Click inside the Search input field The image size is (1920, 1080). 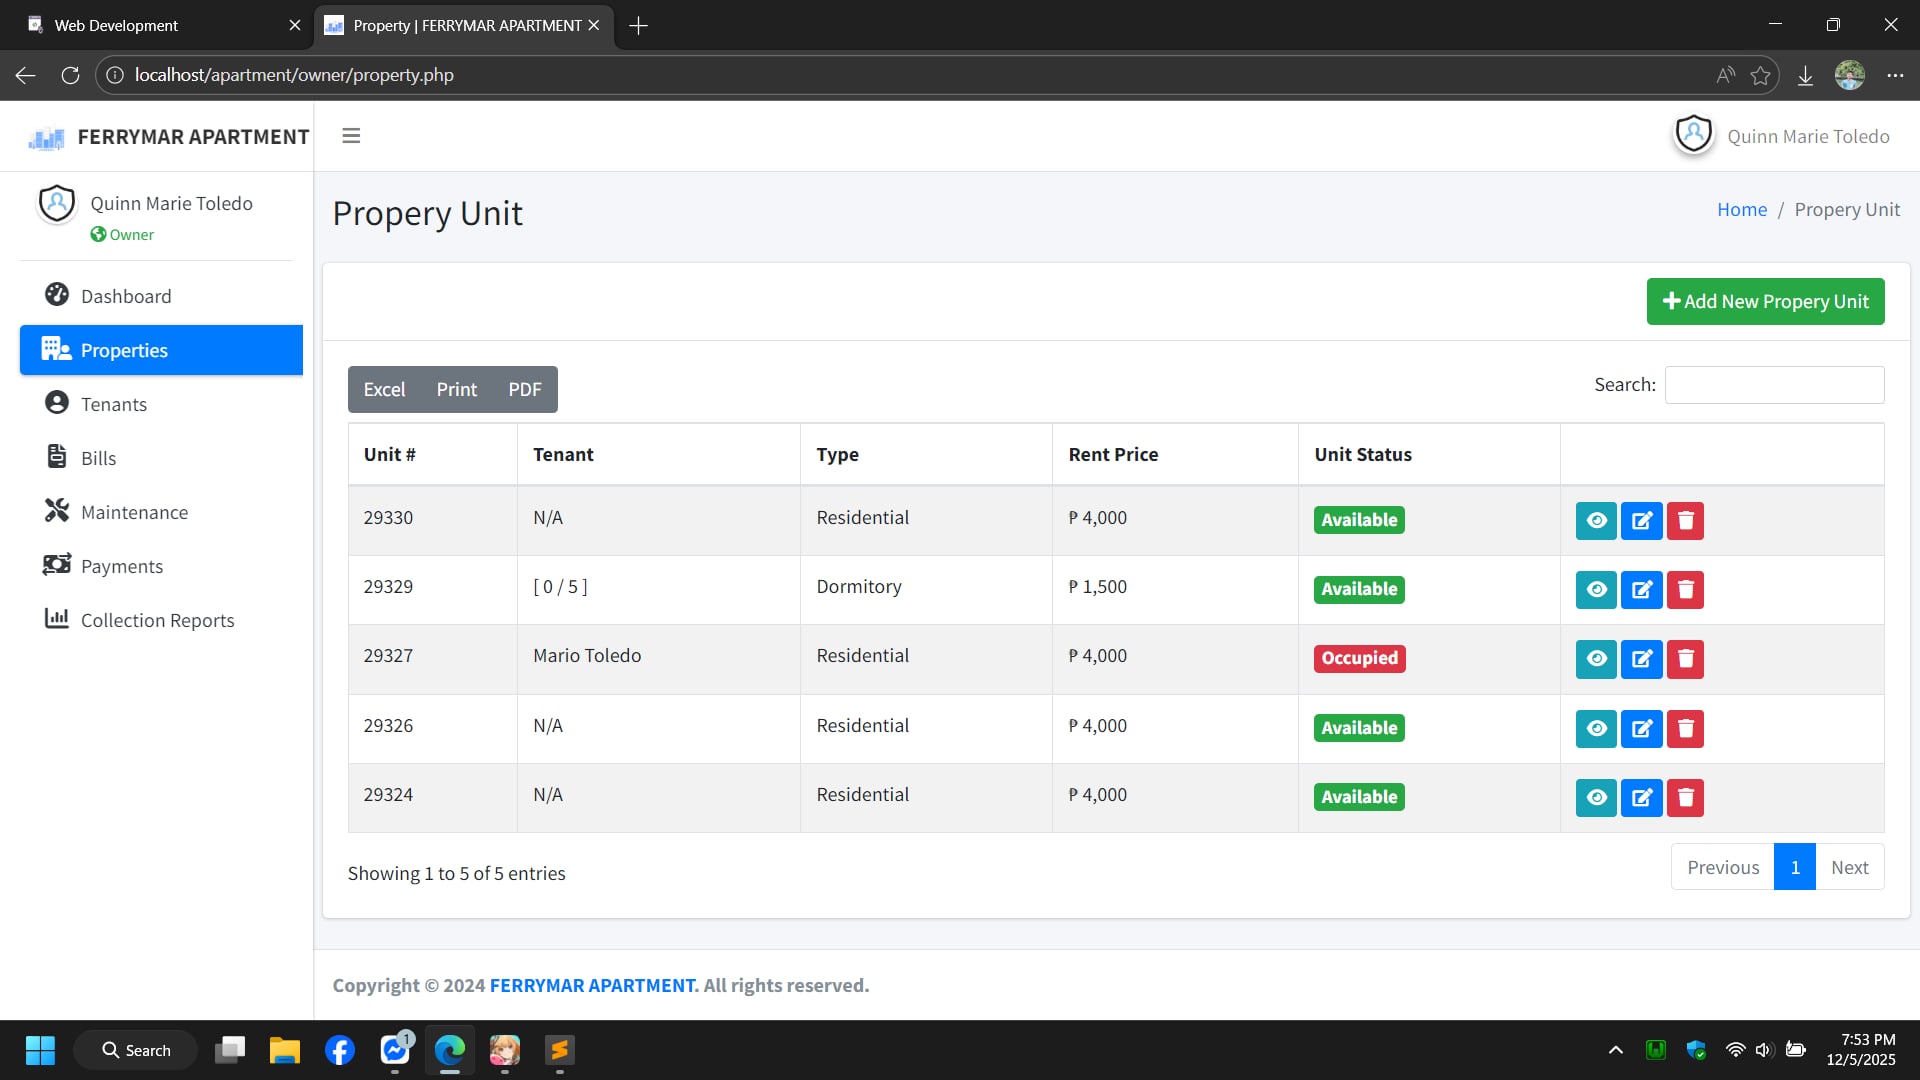[1774, 385]
